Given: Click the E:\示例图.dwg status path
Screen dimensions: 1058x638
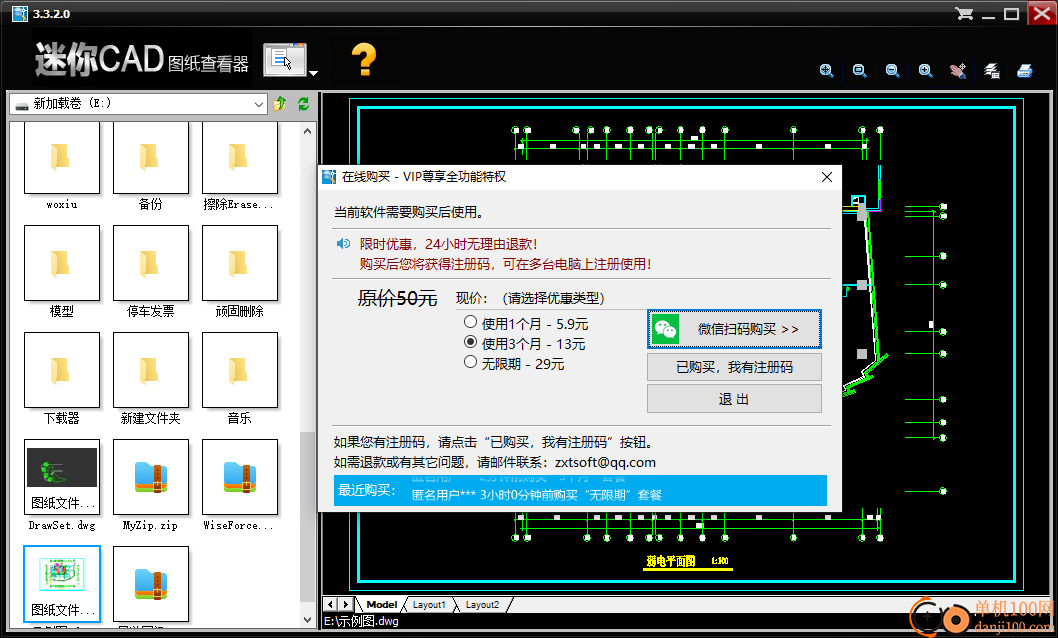Looking at the screenshot, I should click(361, 621).
